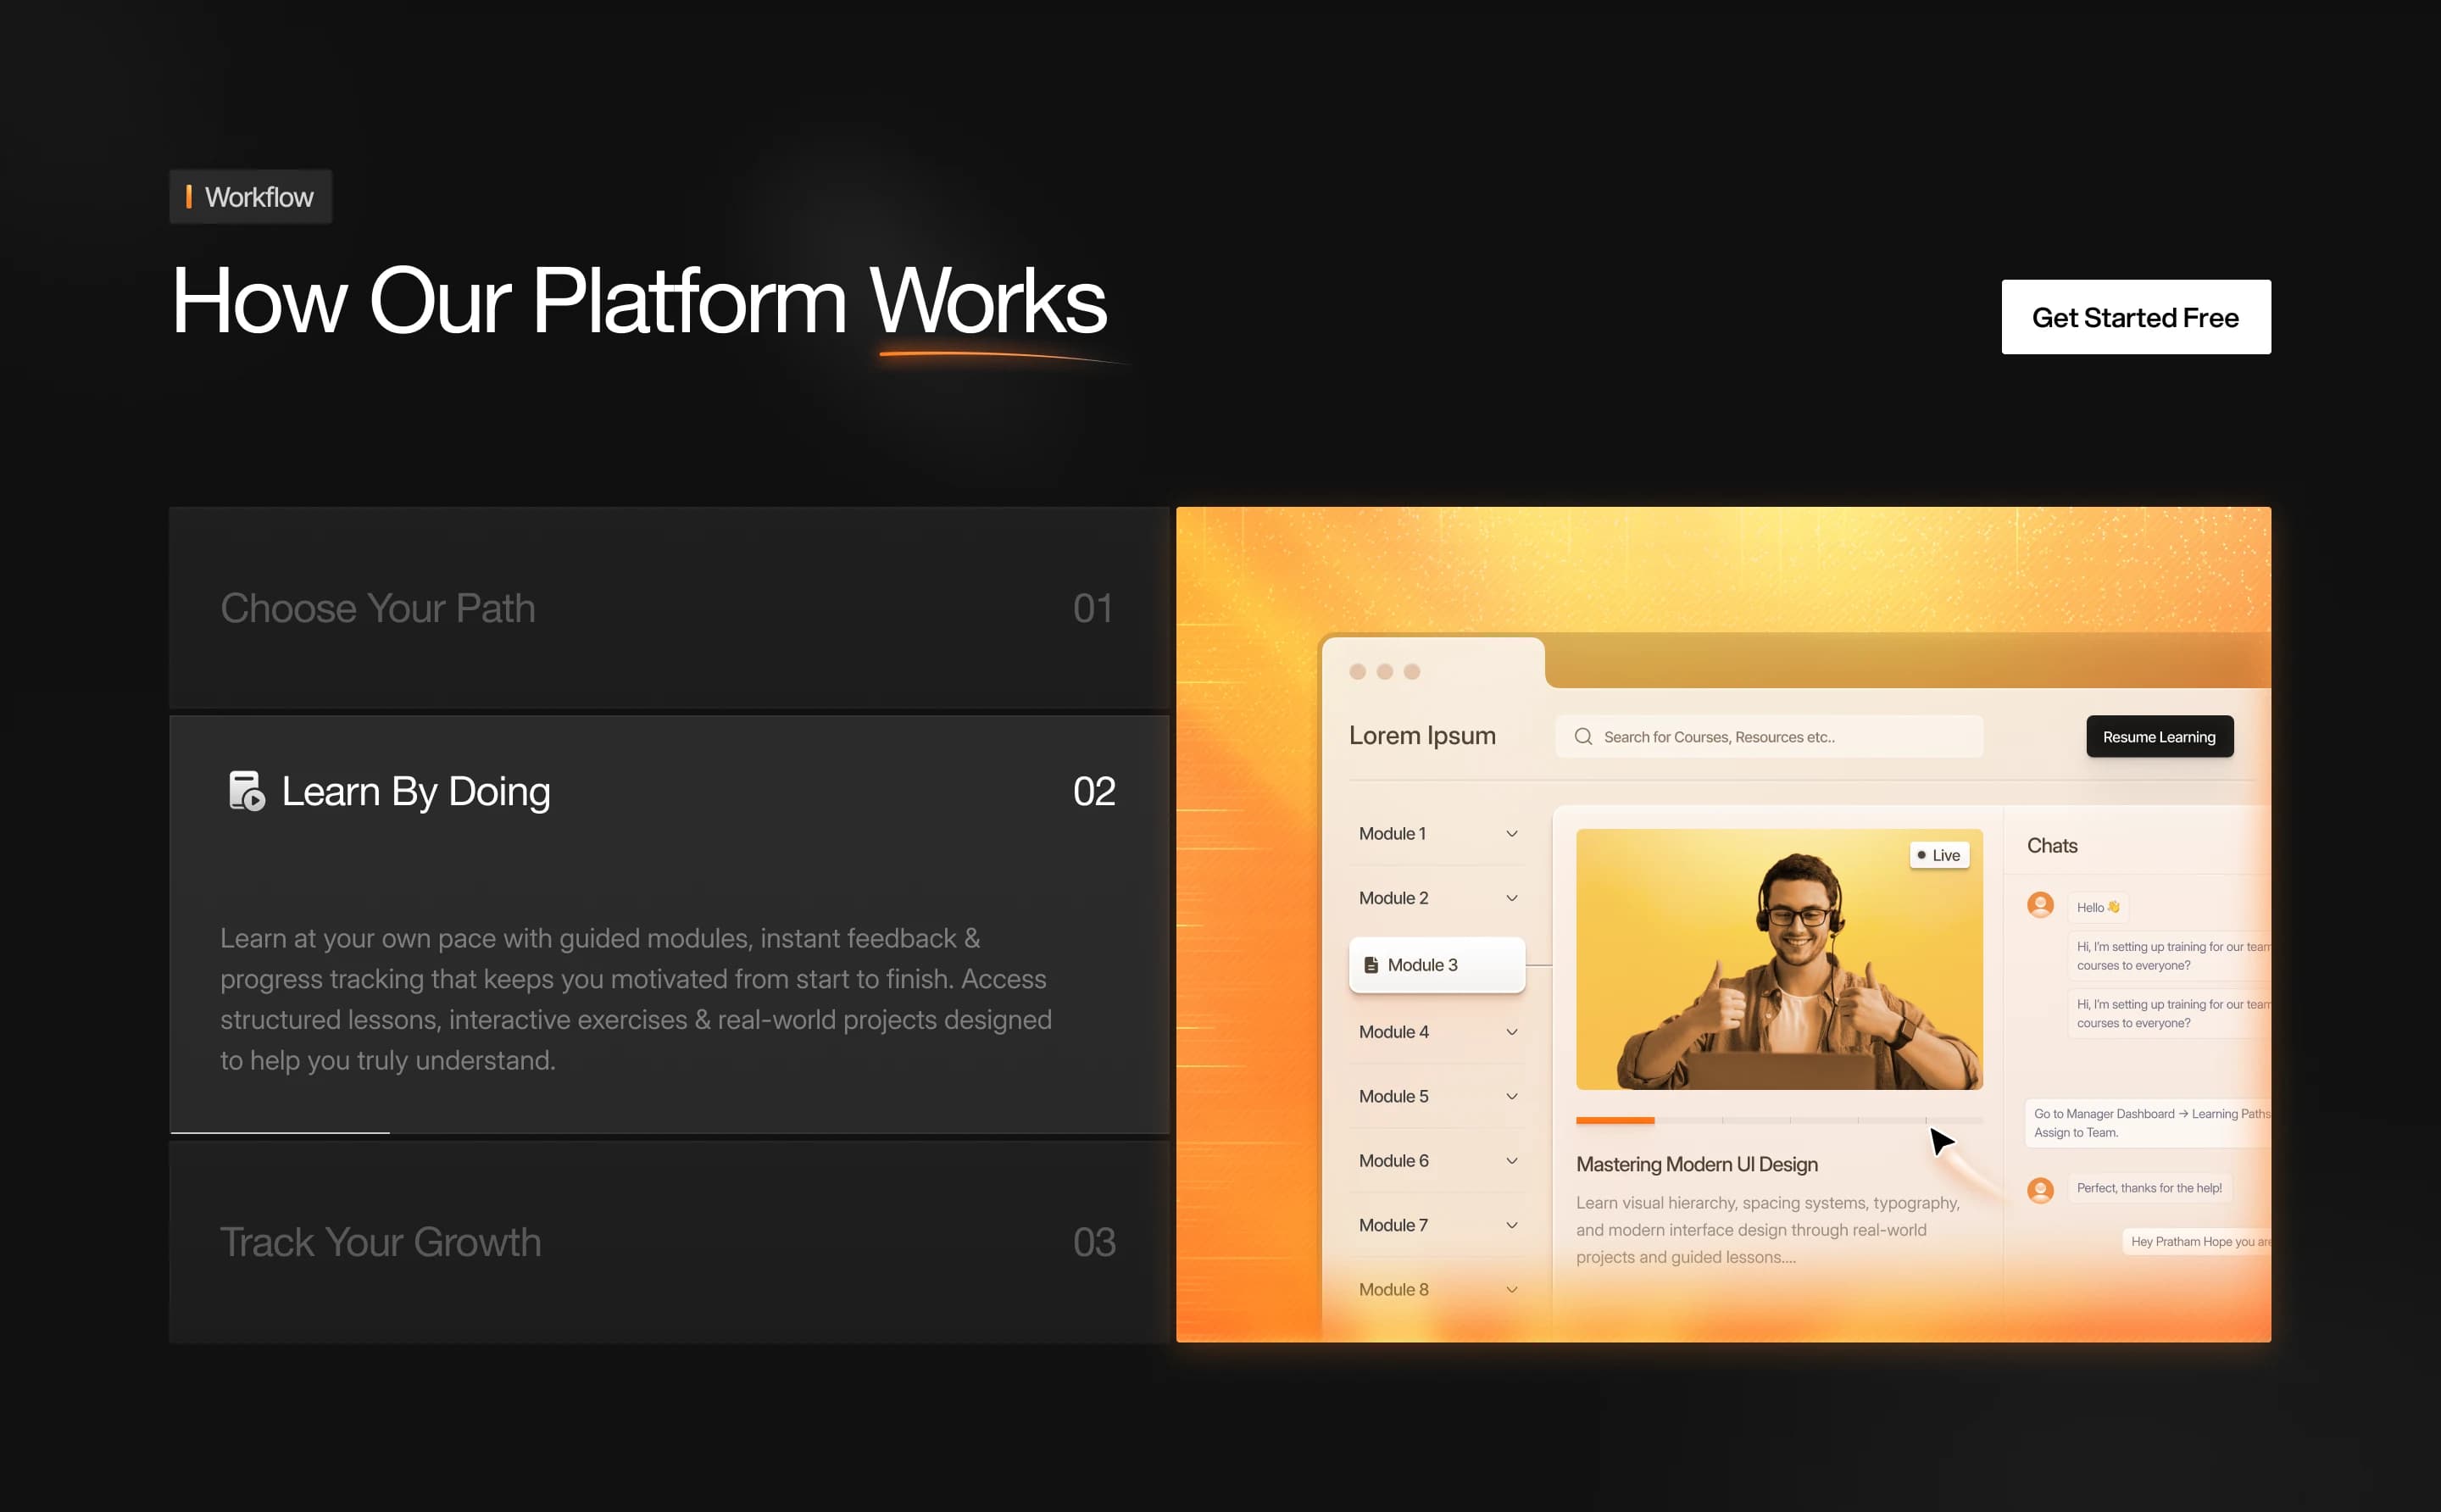Viewport: 2441px width, 1512px height.
Task: Click the Resume Learning button
Action: click(2159, 737)
